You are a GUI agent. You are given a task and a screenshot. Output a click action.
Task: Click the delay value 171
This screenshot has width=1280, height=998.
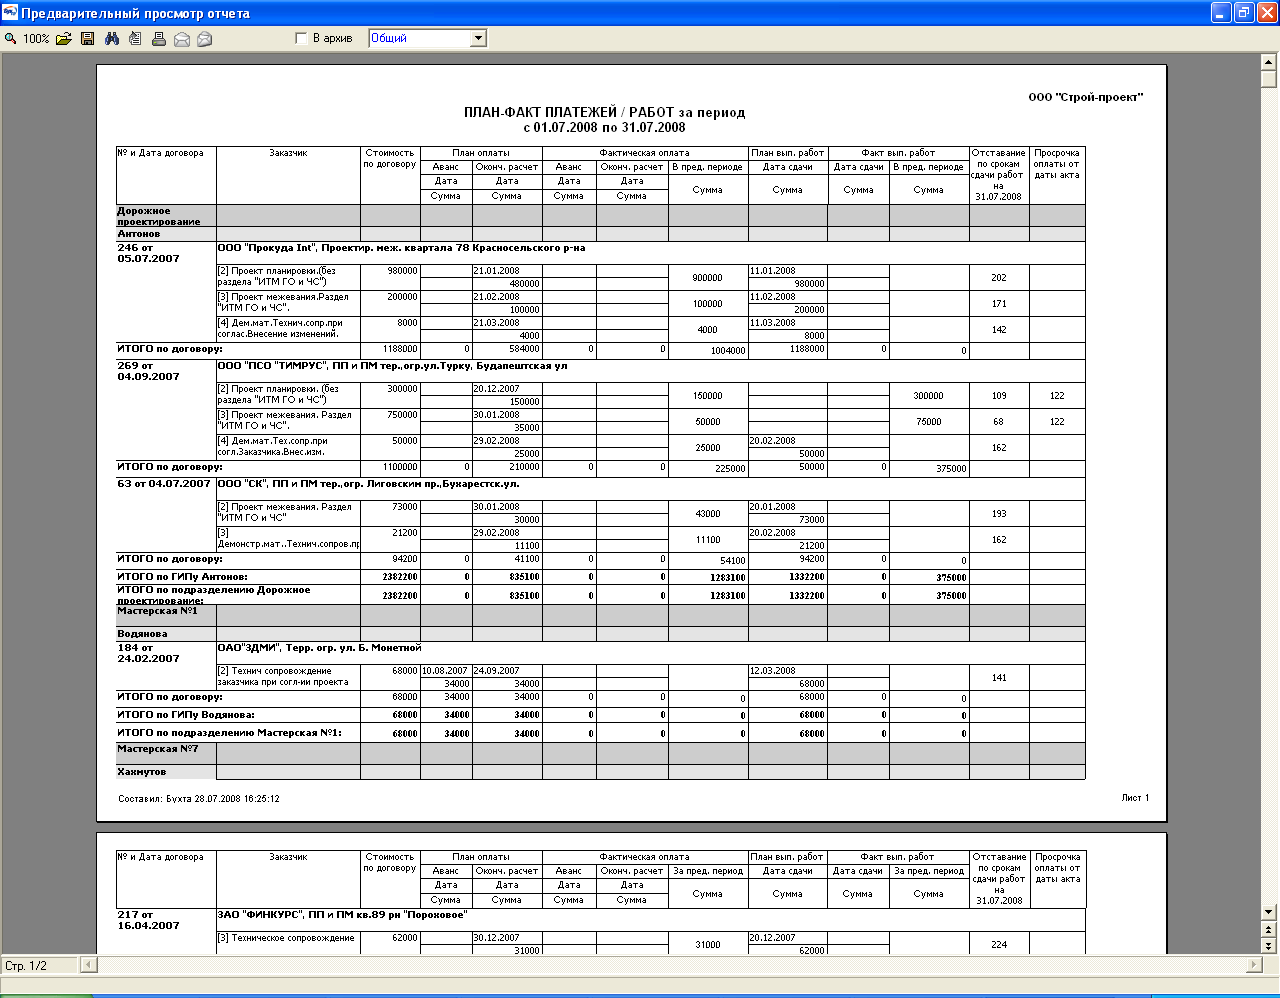(x=998, y=304)
